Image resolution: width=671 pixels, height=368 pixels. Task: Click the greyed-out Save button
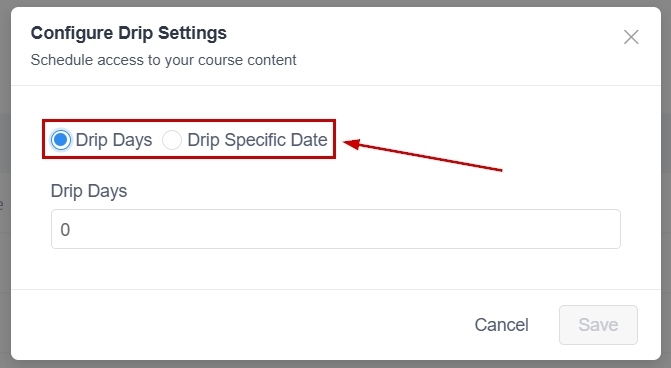point(598,325)
